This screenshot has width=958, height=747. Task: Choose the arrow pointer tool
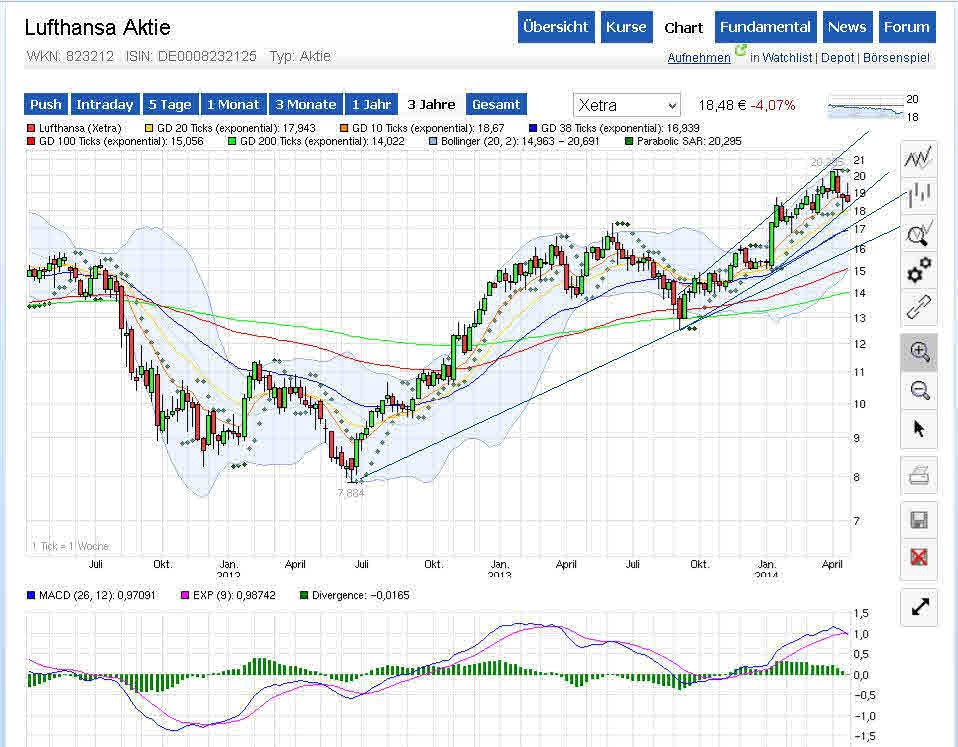click(919, 429)
